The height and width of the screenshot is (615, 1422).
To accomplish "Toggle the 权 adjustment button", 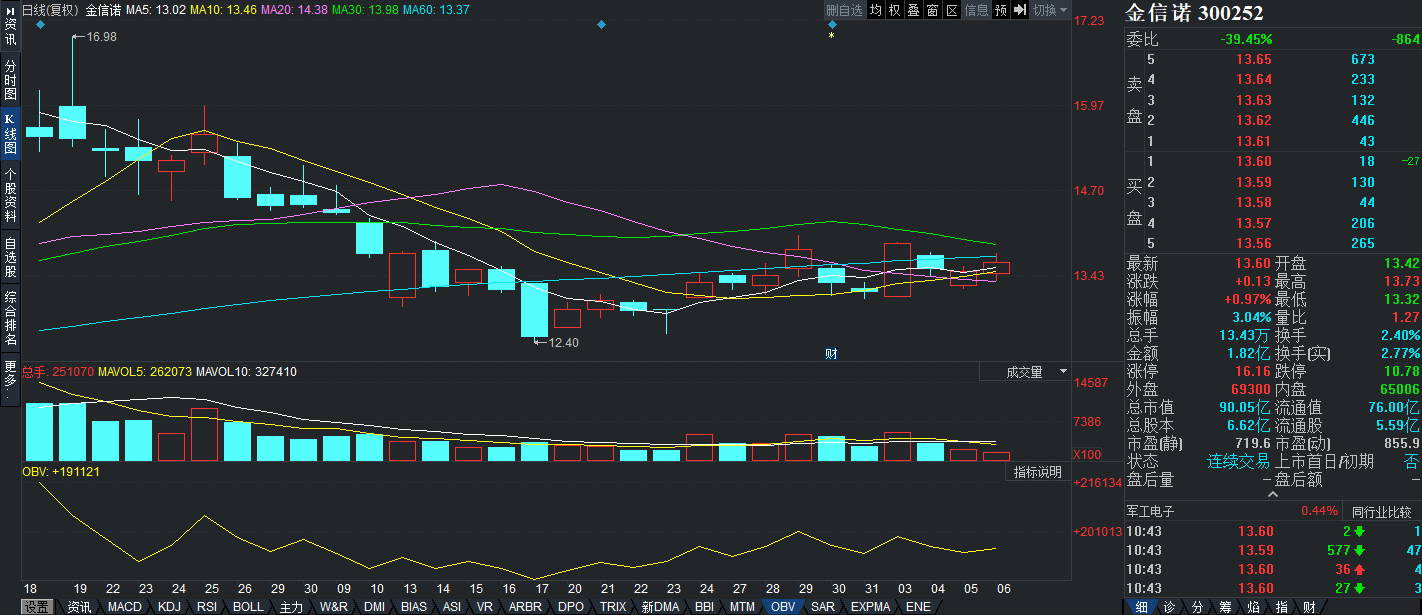I will 895,10.
